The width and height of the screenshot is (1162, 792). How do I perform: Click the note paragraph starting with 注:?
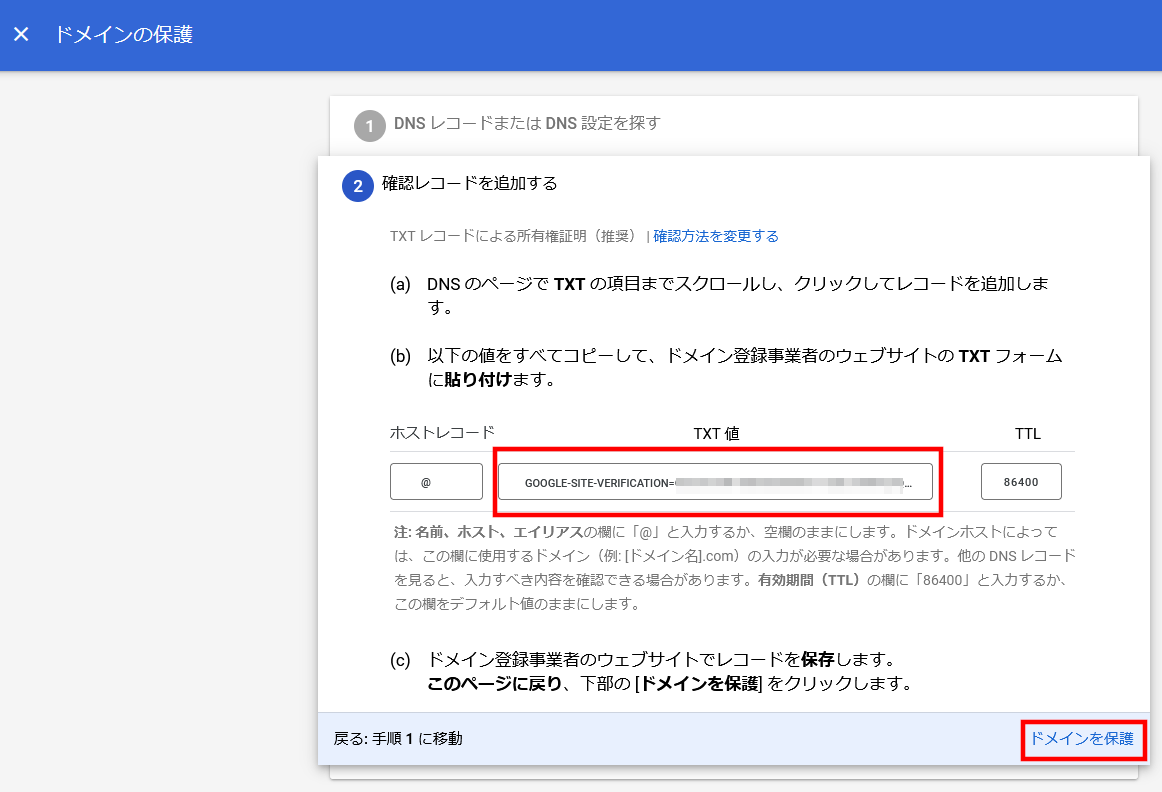[733, 567]
